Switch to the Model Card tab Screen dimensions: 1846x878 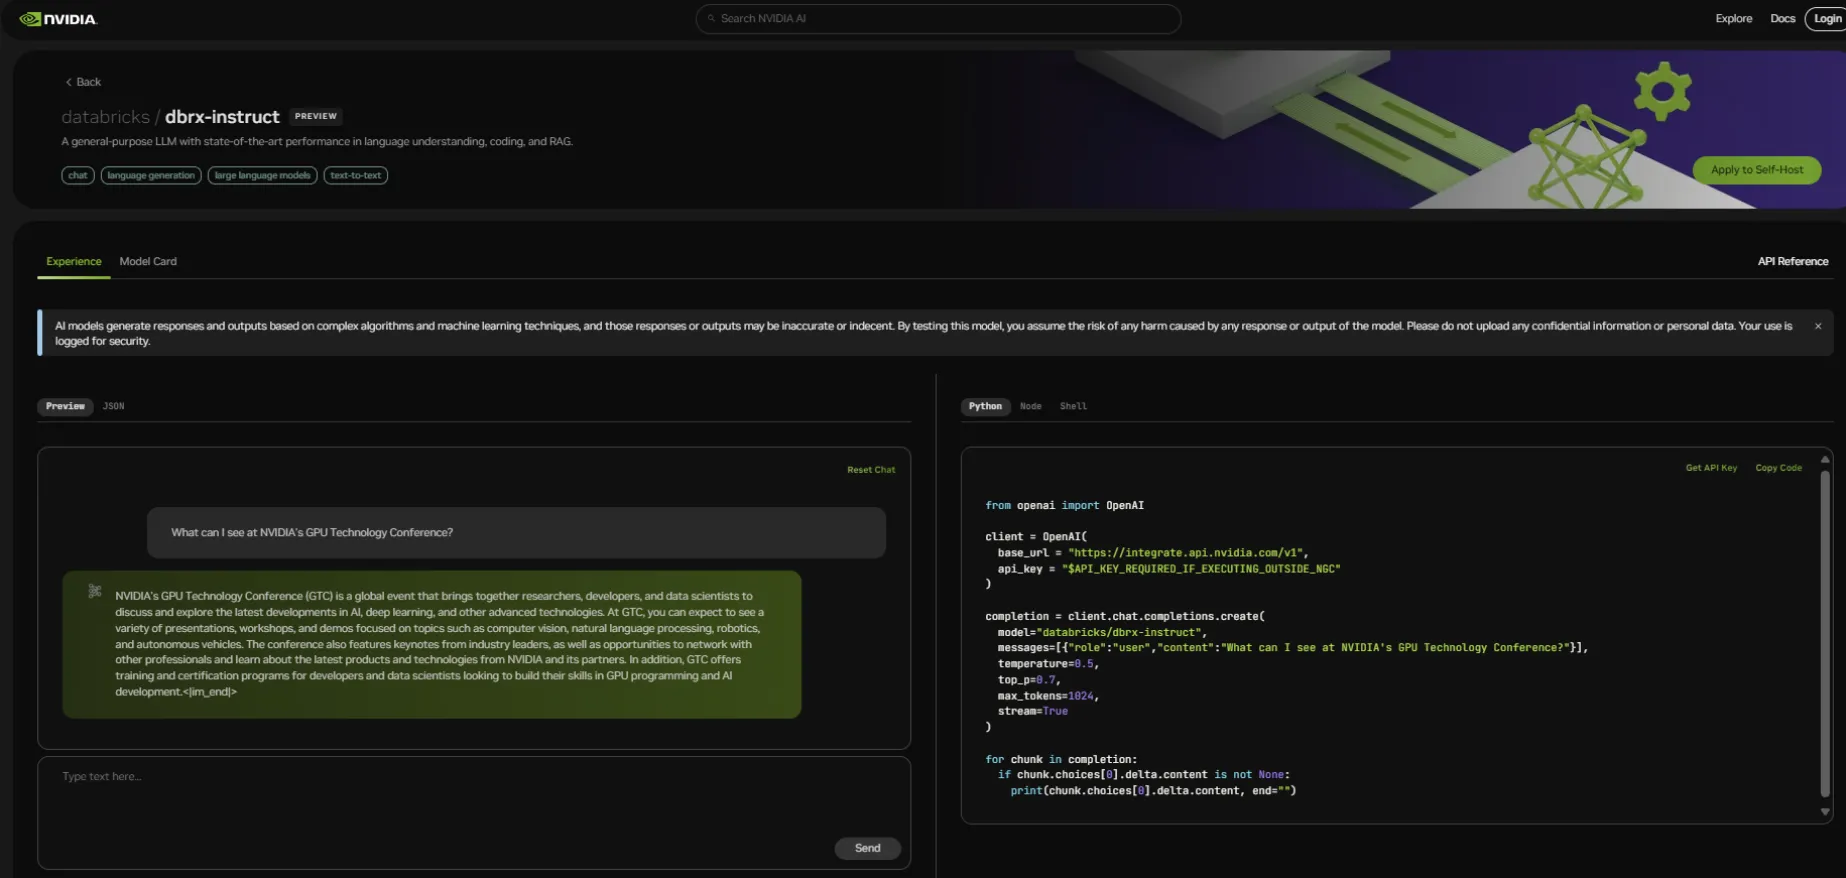point(148,261)
